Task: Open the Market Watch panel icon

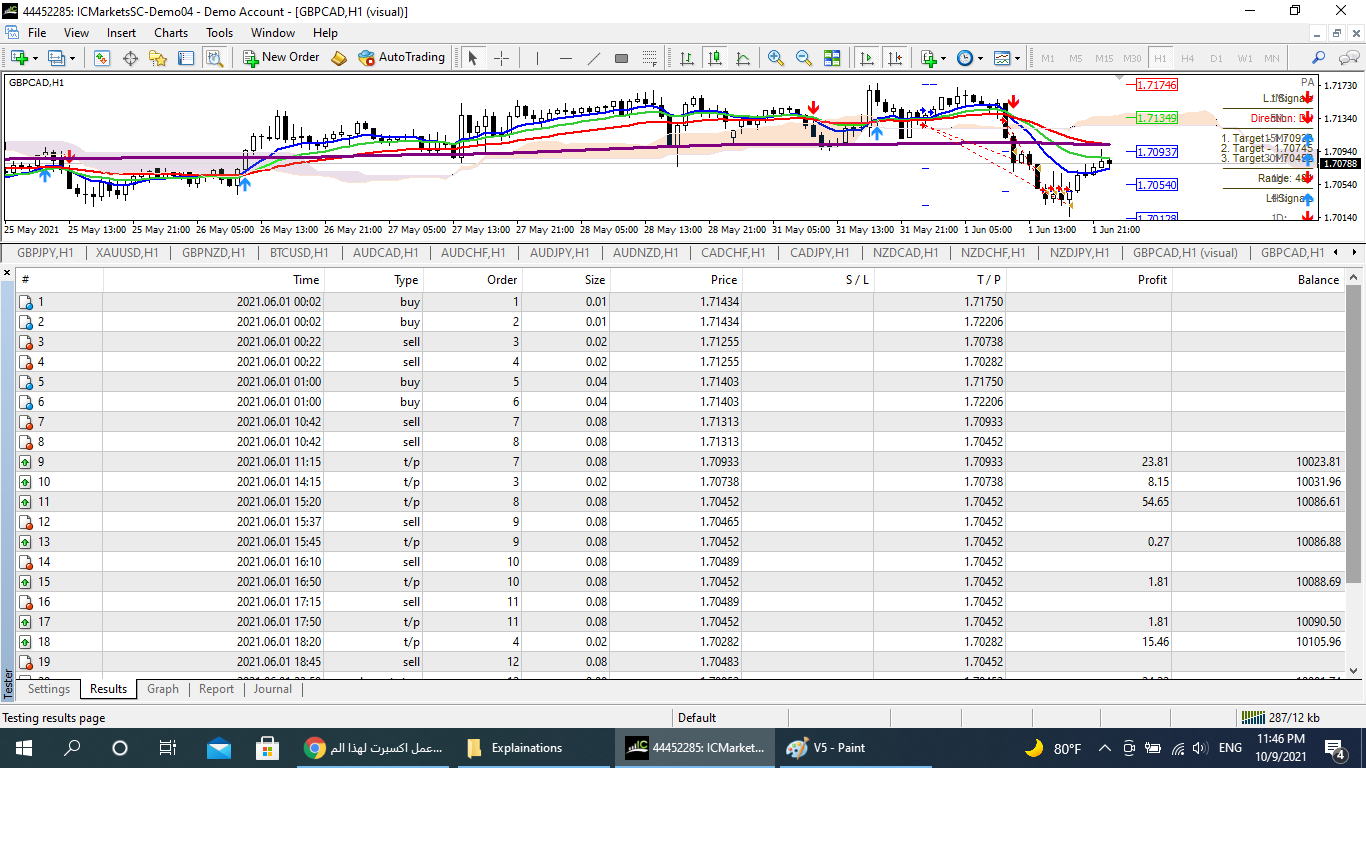Action: click(102, 58)
